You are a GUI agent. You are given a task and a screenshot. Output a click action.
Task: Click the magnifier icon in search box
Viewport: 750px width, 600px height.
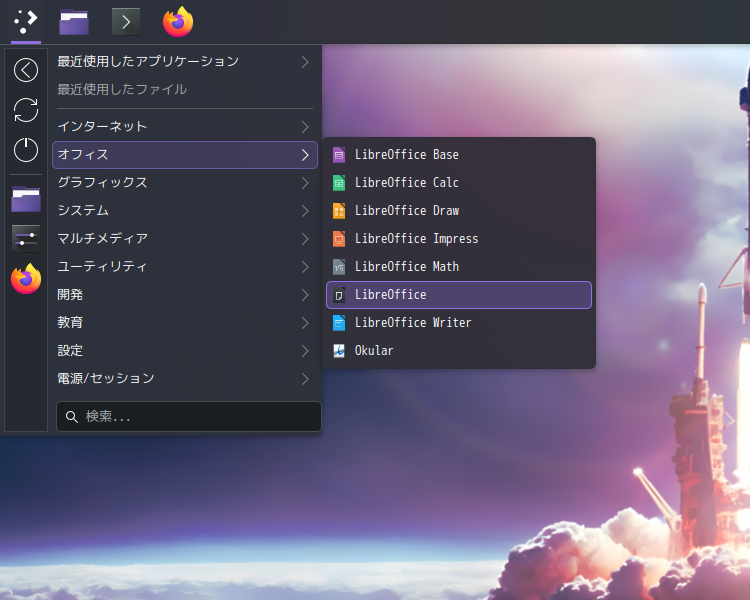(x=72, y=417)
